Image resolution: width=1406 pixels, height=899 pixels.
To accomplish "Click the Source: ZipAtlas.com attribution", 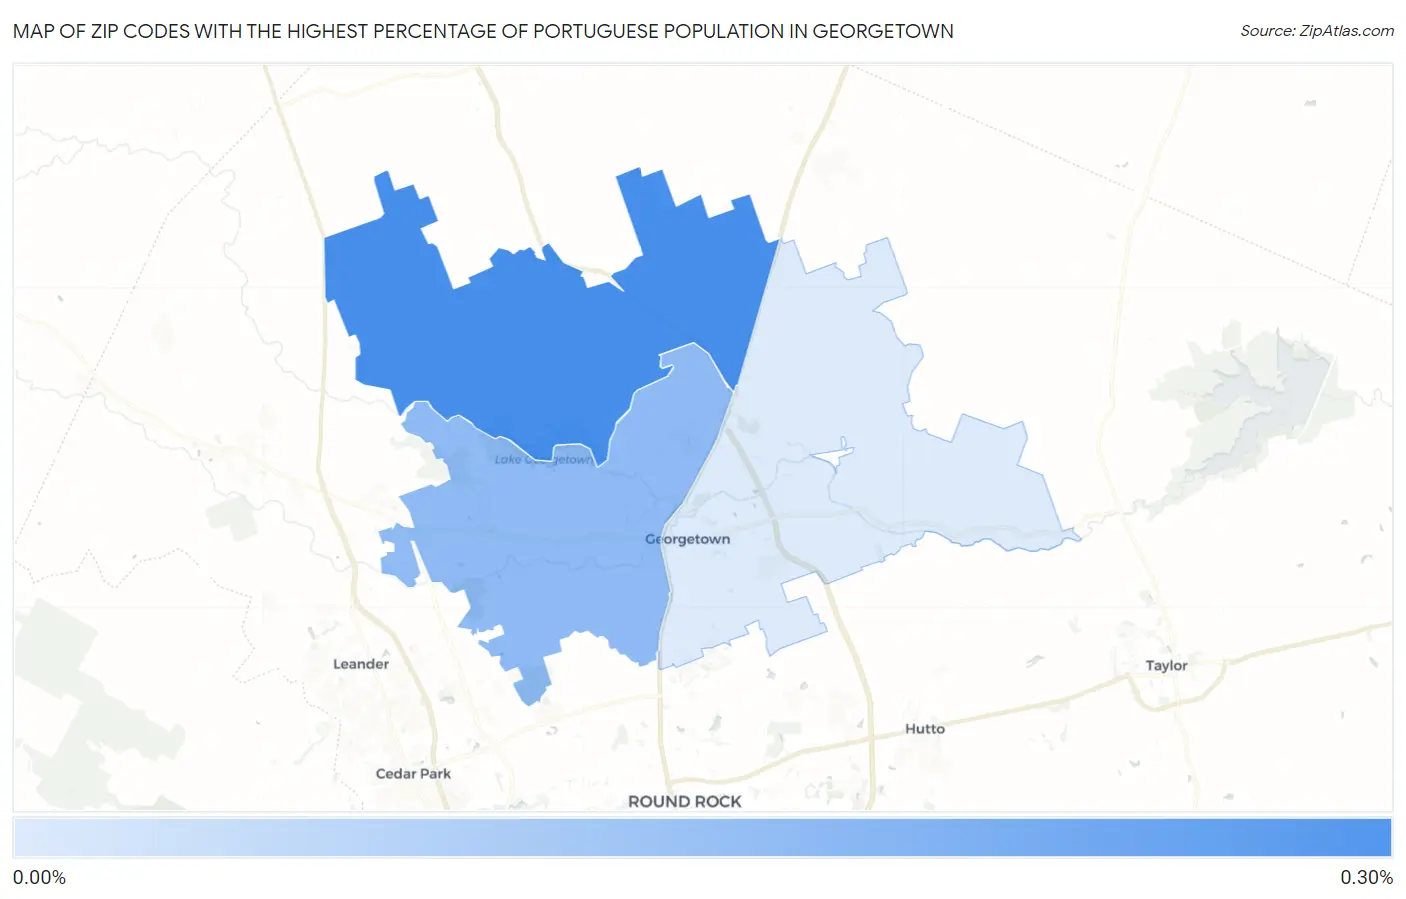I will pyautogui.click(x=1317, y=31).
